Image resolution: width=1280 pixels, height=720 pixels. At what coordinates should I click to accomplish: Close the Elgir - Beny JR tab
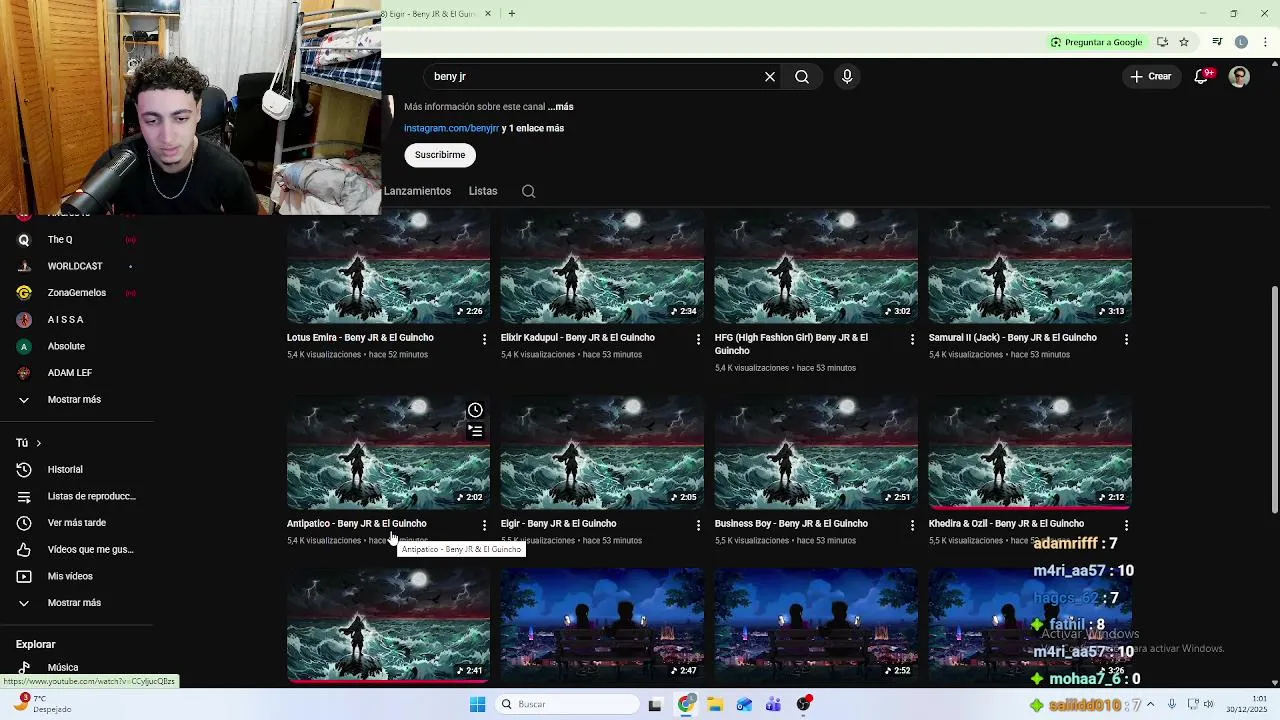click(x=488, y=14)
